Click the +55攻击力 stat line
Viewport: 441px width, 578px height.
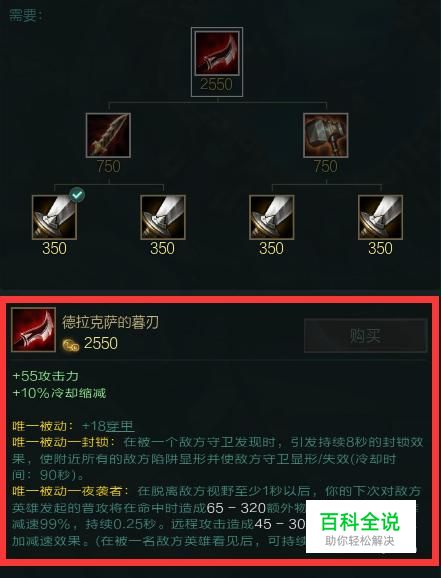coord(45,376)
